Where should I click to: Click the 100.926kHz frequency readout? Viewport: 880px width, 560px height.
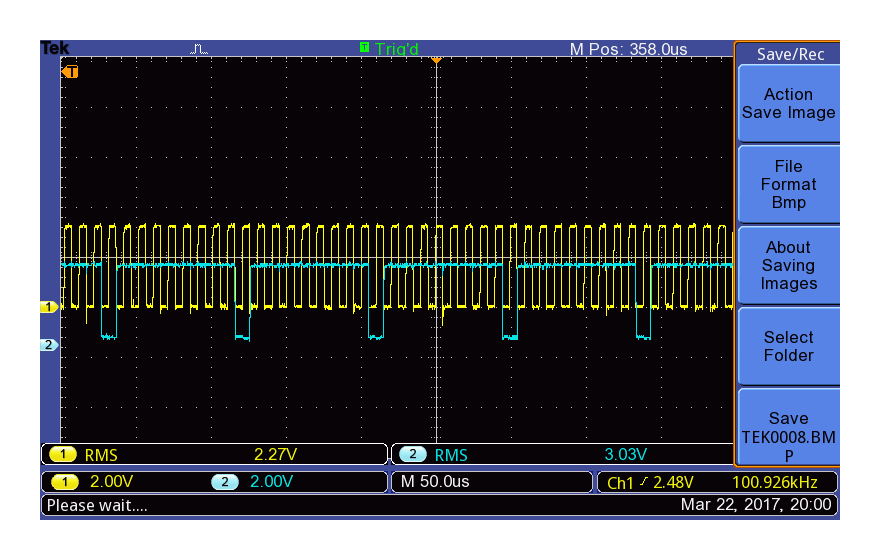point(774,482)
